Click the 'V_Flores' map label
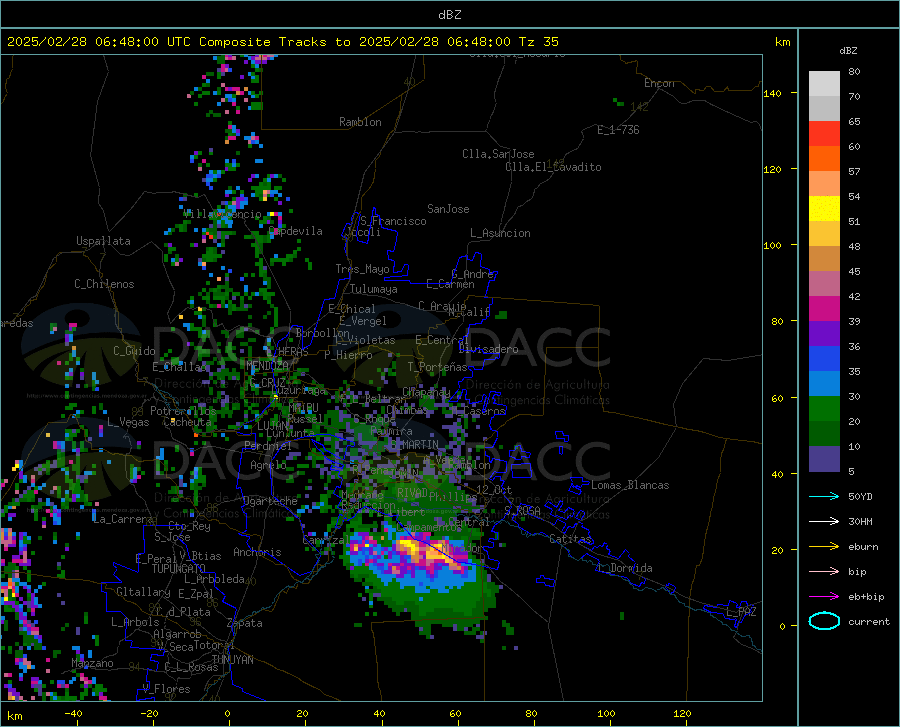 coord(166,689)
